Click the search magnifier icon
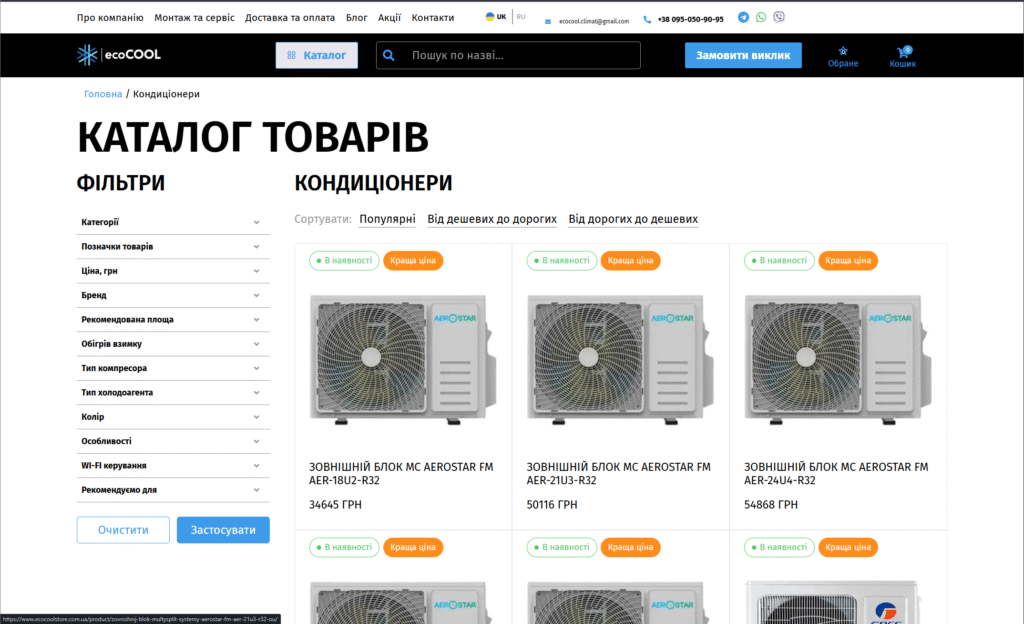The image size is (1024, 624). pos(389,55)
